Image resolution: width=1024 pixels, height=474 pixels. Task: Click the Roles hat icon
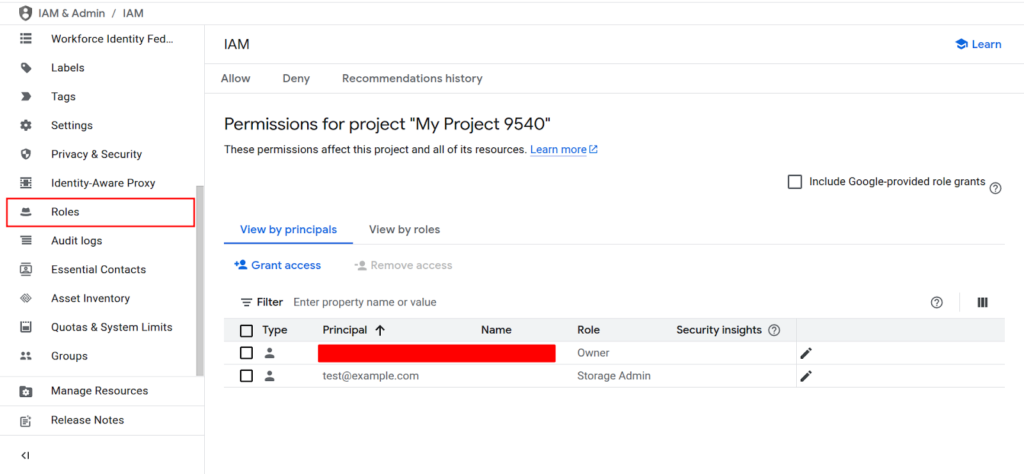tap(25, 212)
